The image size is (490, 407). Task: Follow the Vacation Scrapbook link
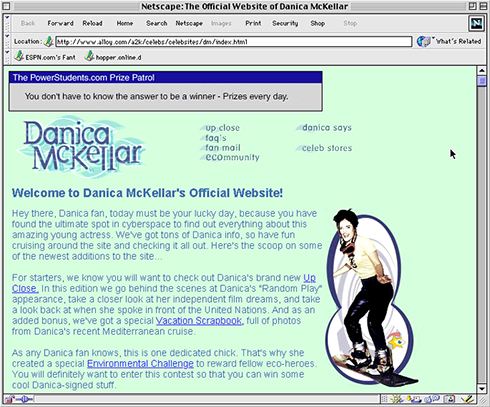point(200,321)
